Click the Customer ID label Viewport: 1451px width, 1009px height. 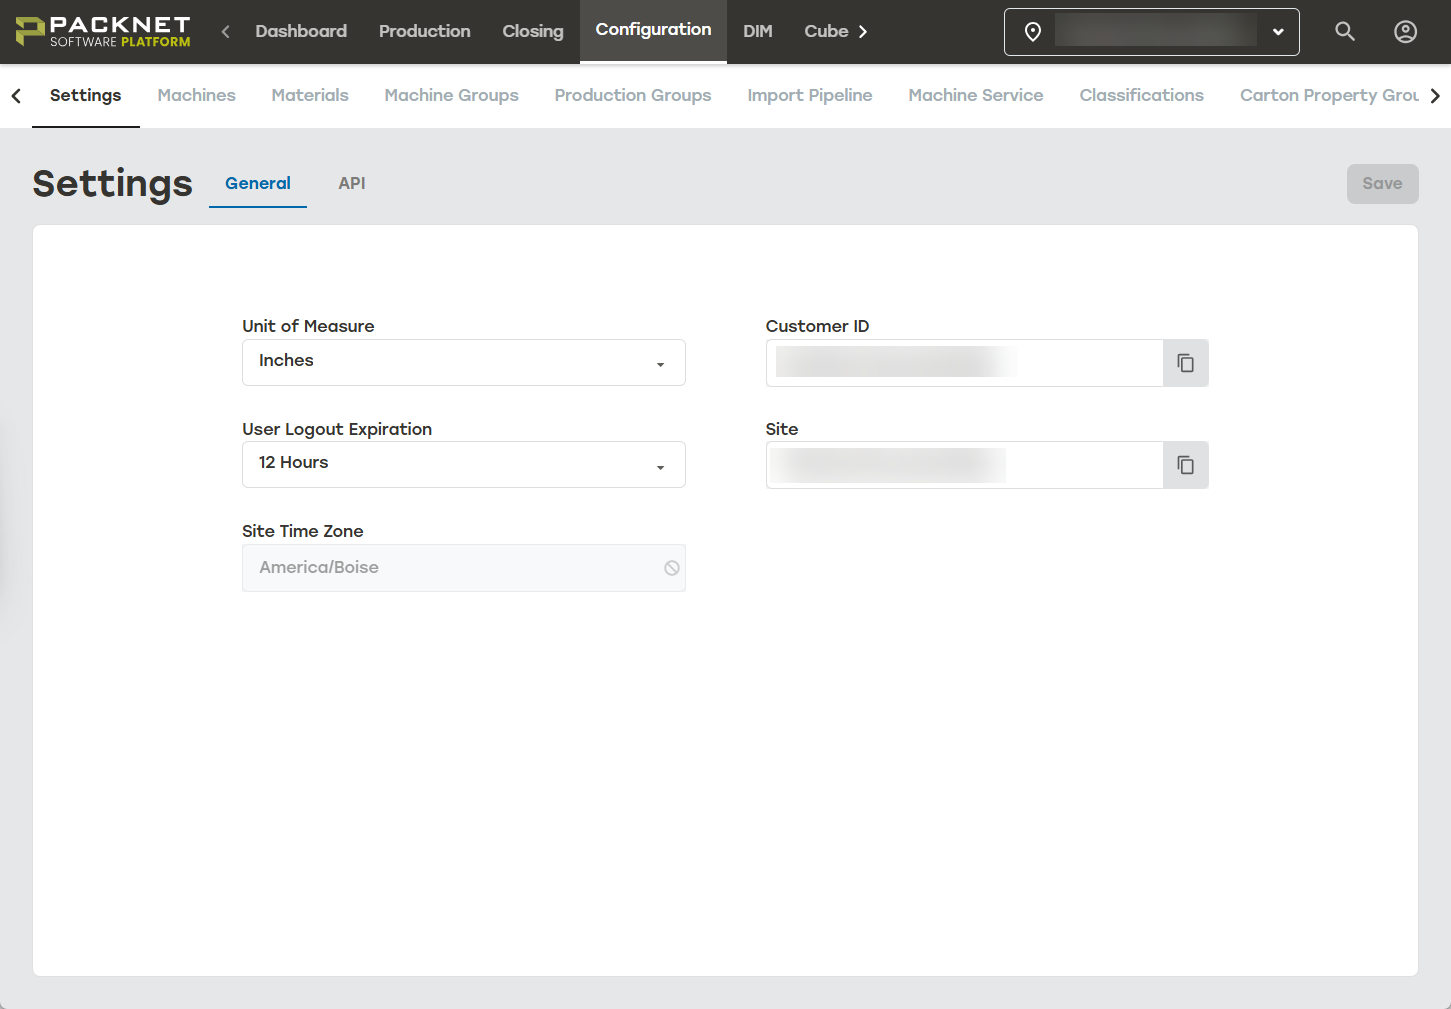tap(818, 326)
